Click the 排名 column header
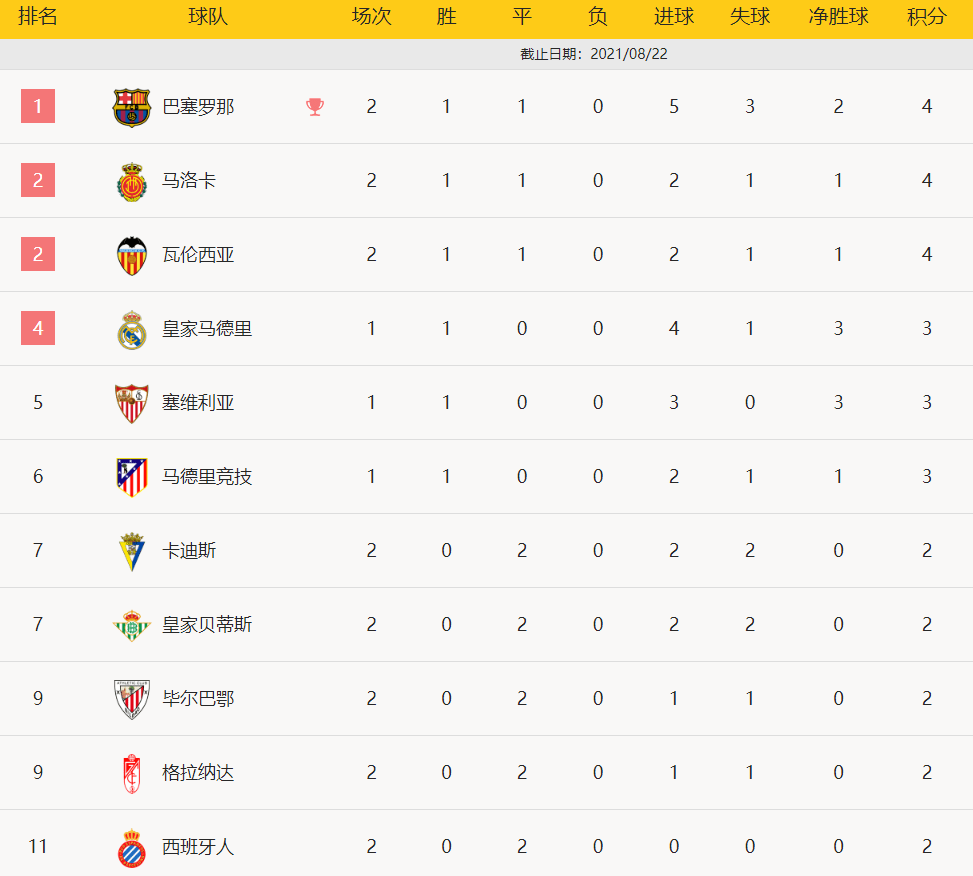This screenshot has width=973, height=876. (38, 18)
